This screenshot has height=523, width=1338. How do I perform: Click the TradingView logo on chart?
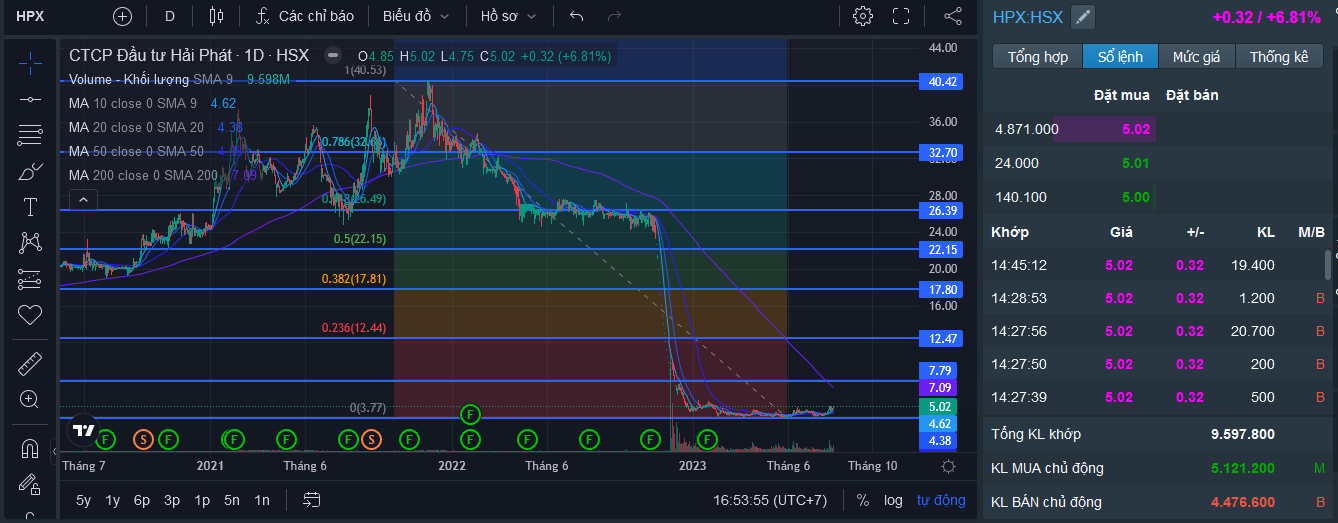click(84, 432)
